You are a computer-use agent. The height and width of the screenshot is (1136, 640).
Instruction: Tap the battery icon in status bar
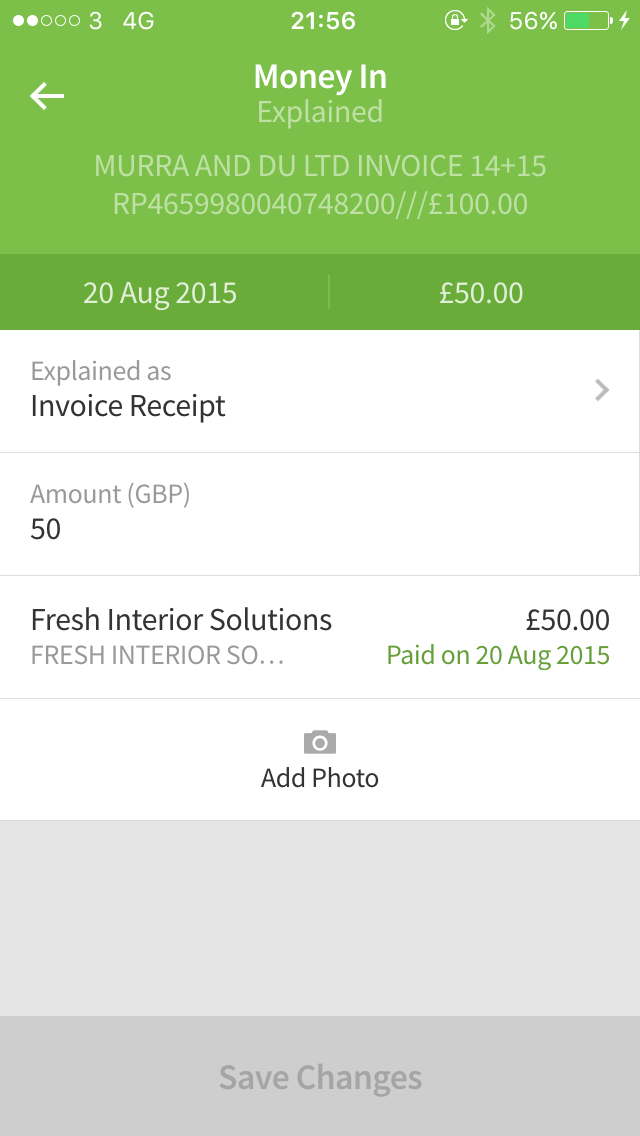tap(587, 20)
